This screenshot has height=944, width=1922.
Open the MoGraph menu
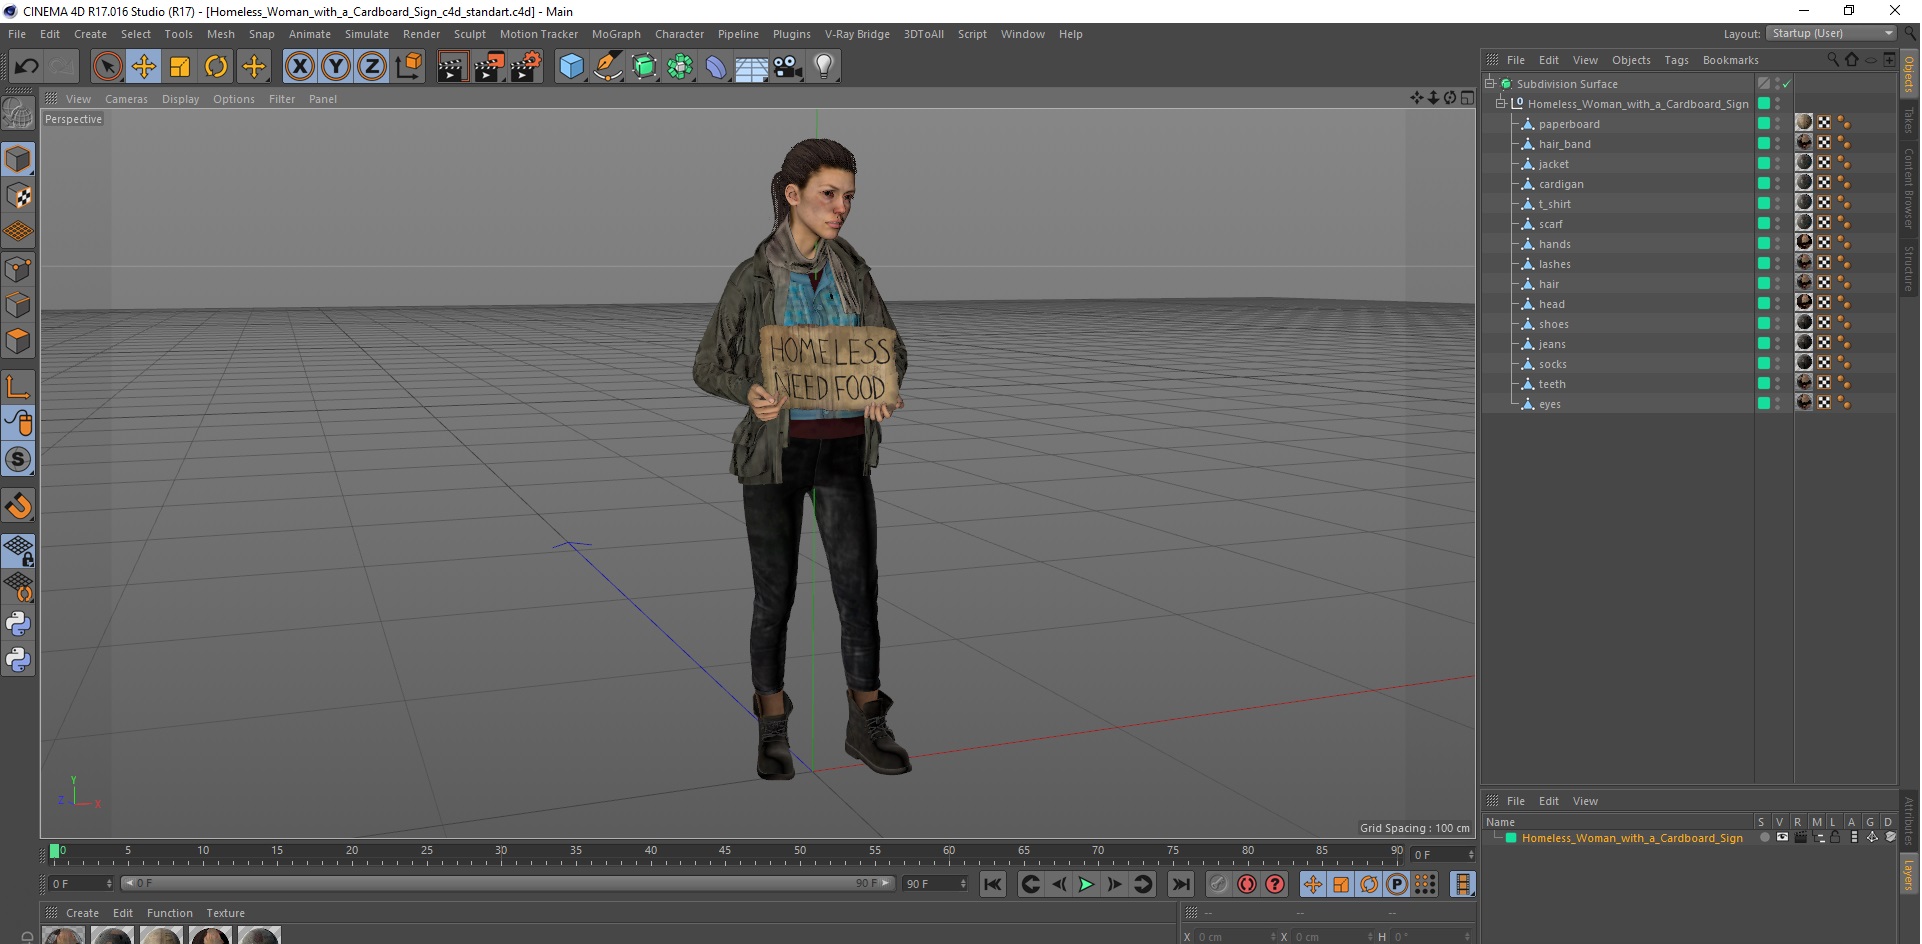[x=616, y=34]
